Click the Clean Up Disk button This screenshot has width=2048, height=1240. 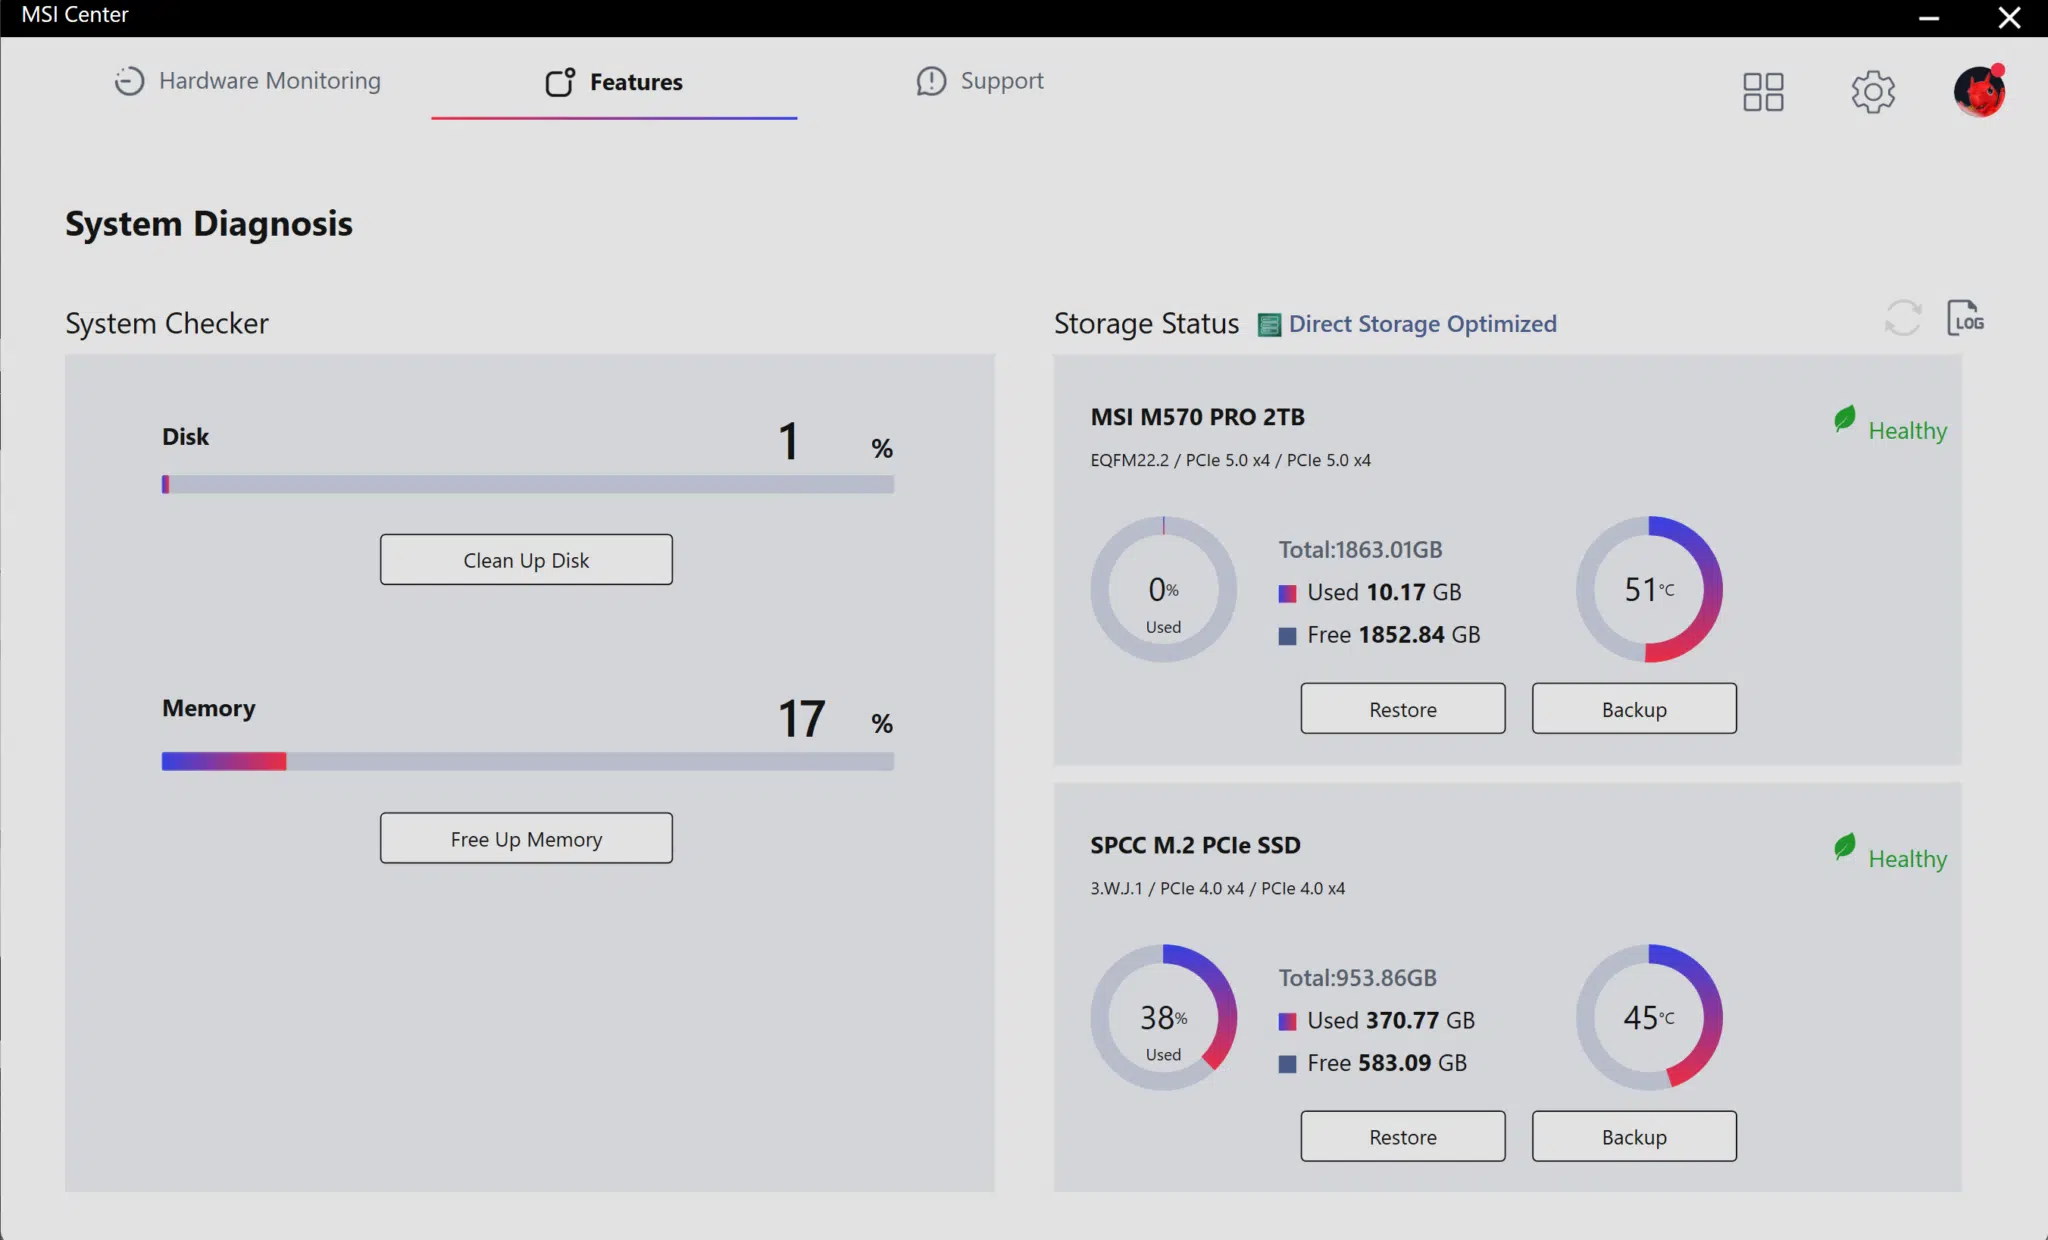click(526, 560)
